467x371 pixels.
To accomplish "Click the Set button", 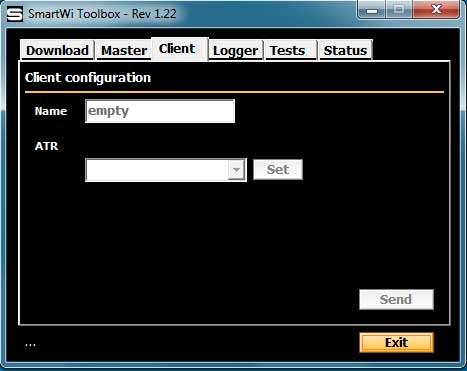I will [x=278, y=170].
